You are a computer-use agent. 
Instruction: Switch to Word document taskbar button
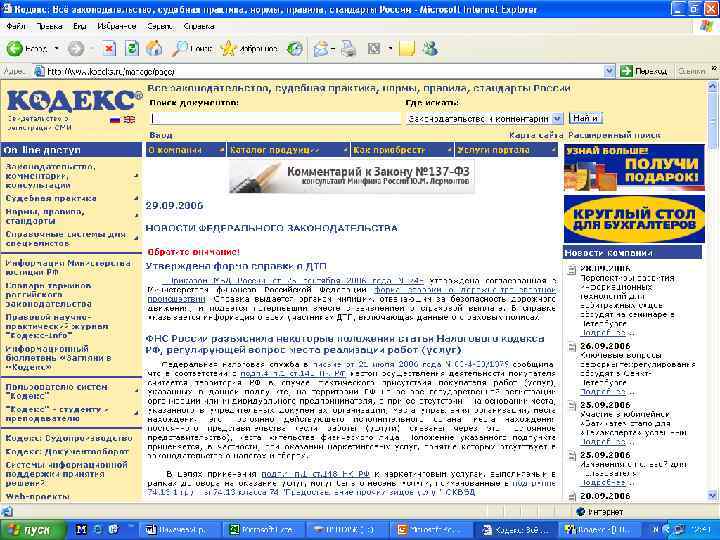tap(180, 530)
